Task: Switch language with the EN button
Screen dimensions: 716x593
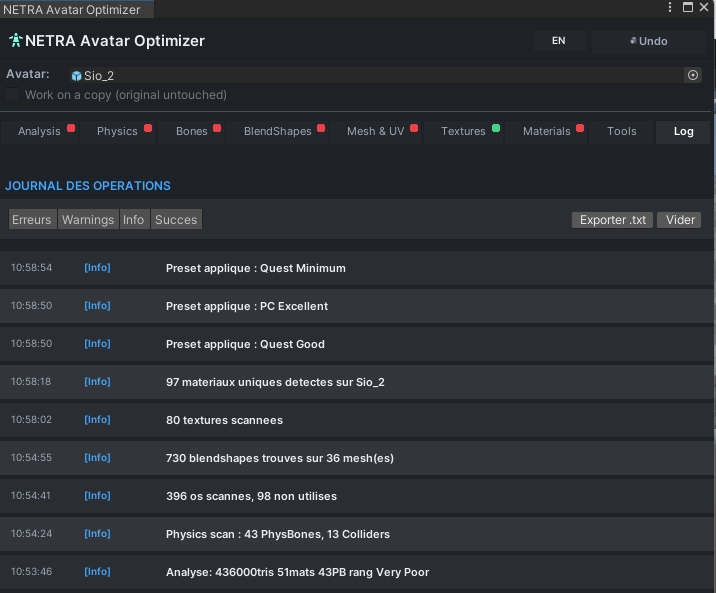Action: (558, 41)
